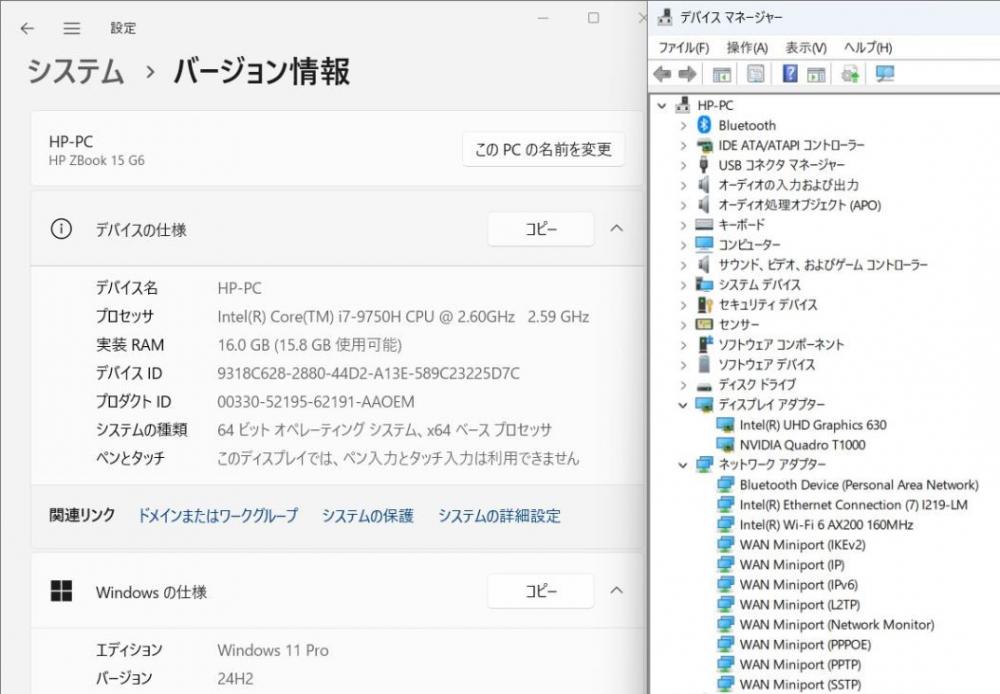Screen dimensions: 1000x694
Task: Click the USB connector manager category icon
Action: pyautogui.click(x=704, y=165)
